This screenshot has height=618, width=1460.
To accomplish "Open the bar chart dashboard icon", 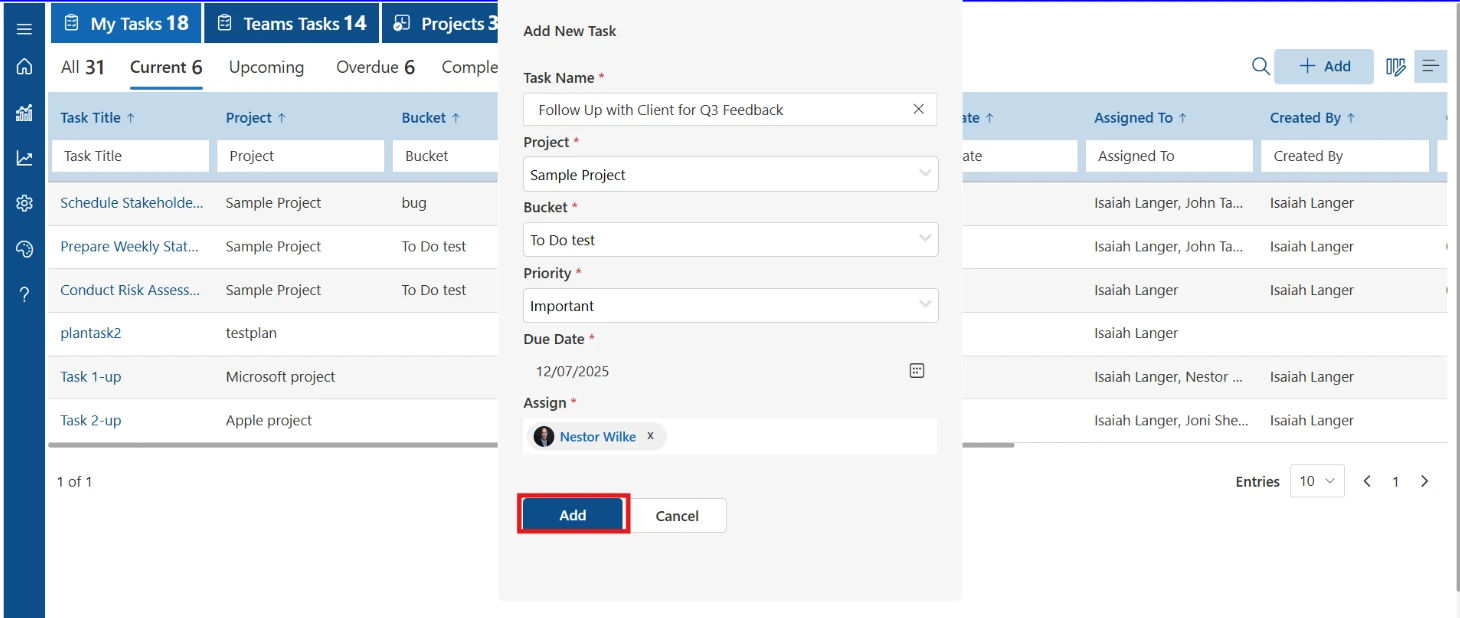I will click(x=24, y=112).
